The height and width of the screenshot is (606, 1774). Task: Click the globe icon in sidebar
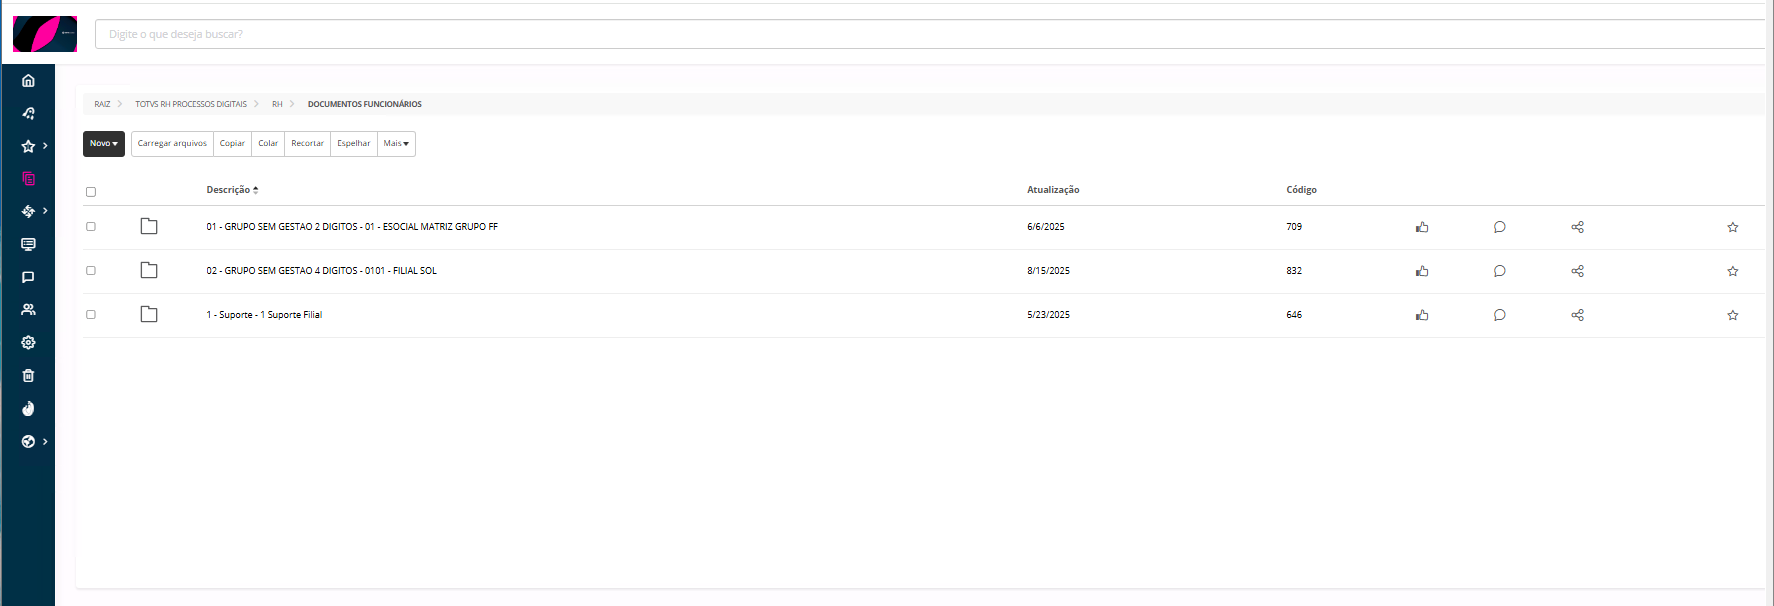[28, 441]
